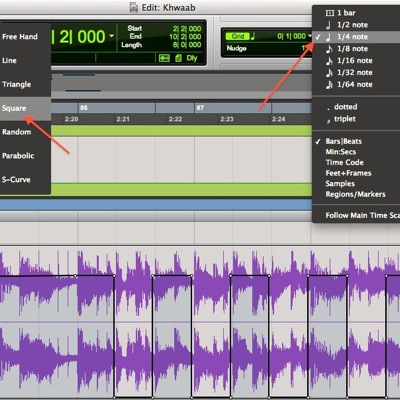Click the session document icon in title bar
Viewport: 400px width, 400px height.
click(x=134, y=7)
